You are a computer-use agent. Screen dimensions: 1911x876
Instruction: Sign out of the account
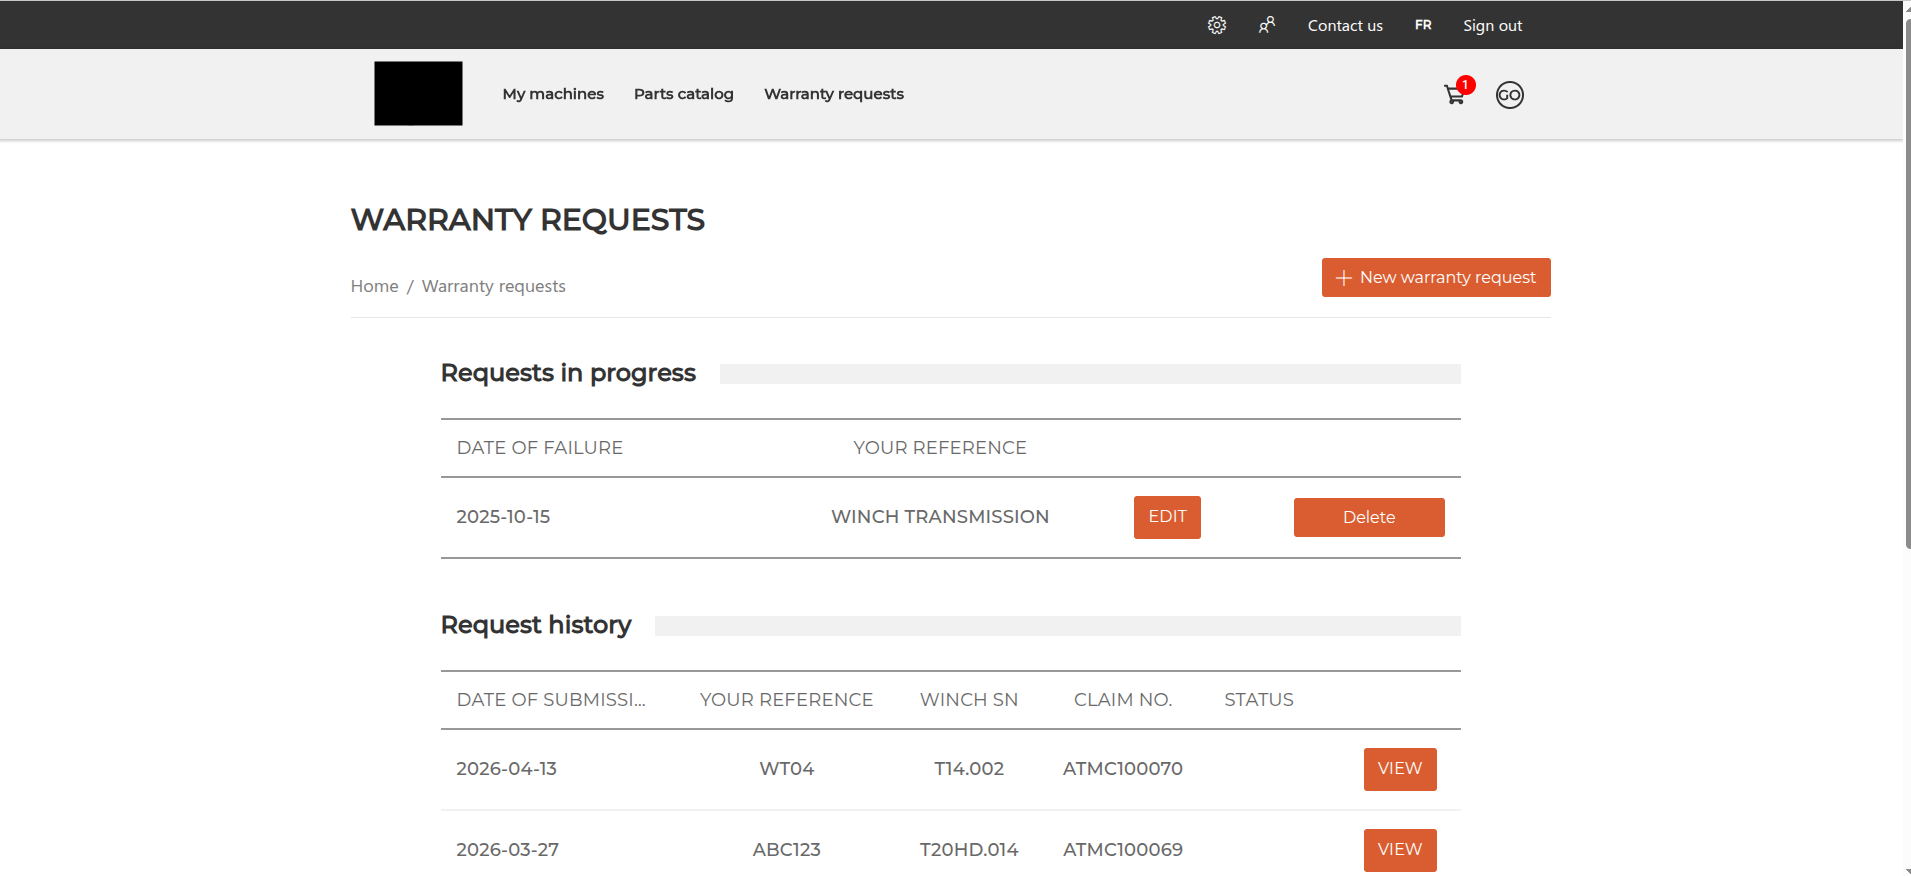(1492, 25)
